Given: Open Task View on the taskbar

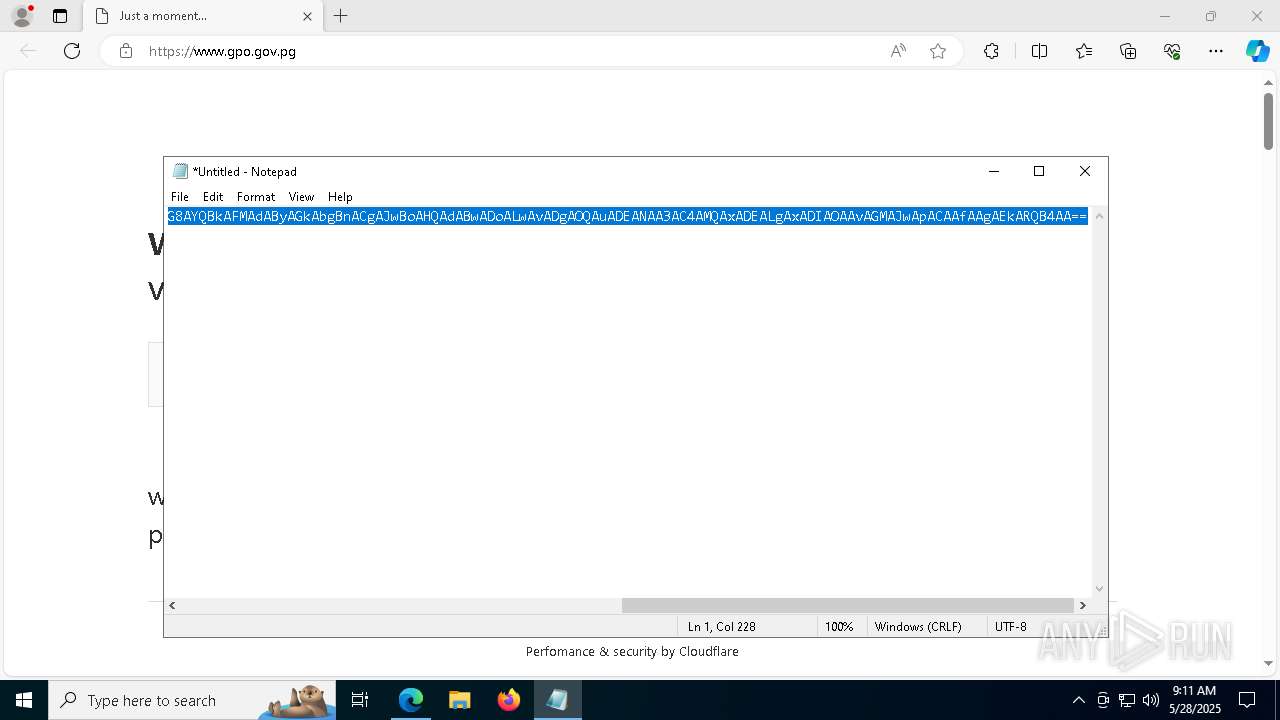Looking at the screenshot, I should 361,700.
